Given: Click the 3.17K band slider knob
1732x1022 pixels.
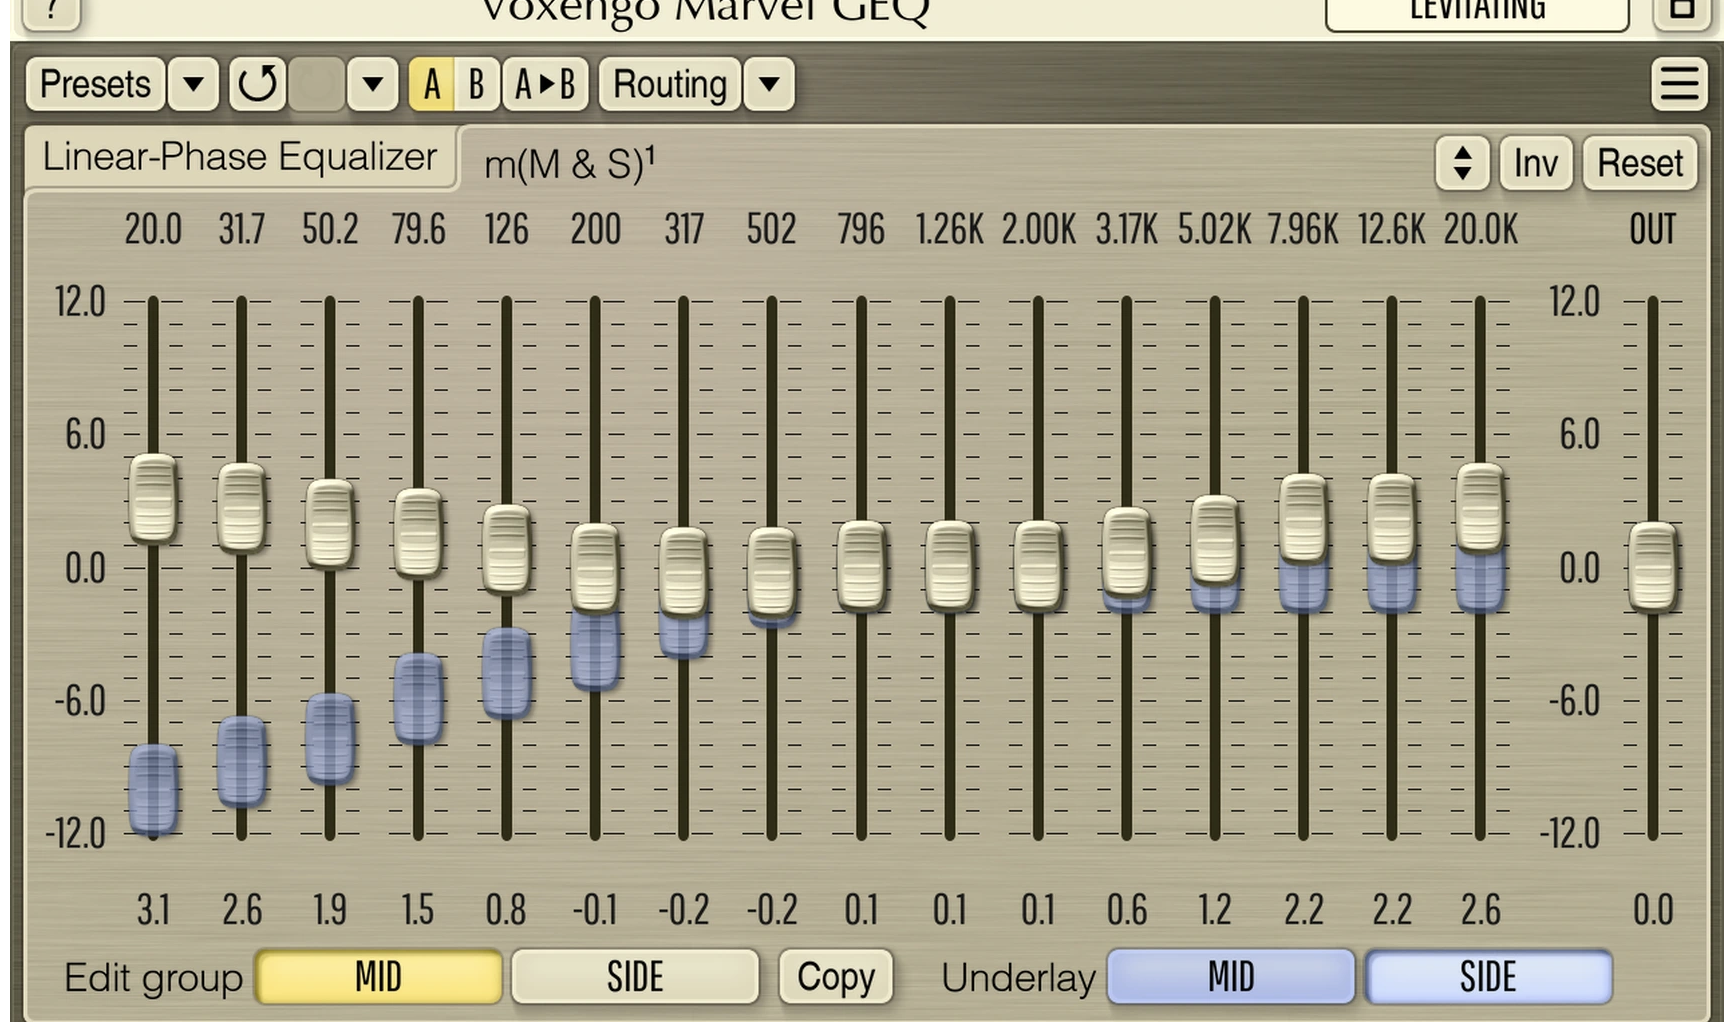Looking at the screenshot, I should pos(1126,552).
